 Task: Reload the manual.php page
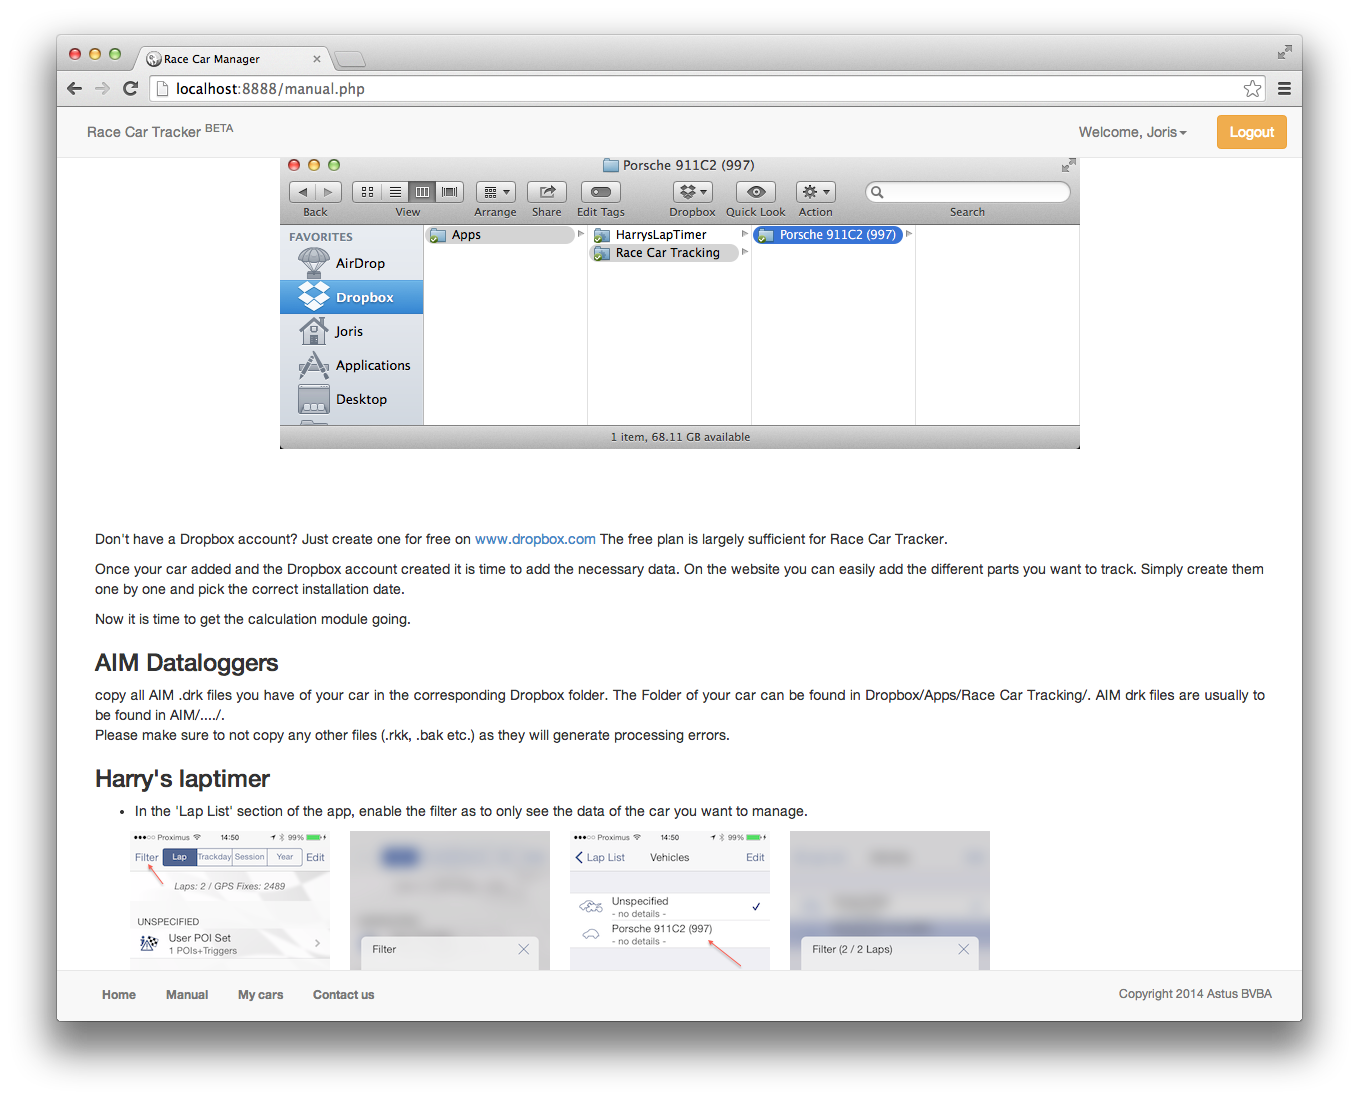[x=130, y=89]
